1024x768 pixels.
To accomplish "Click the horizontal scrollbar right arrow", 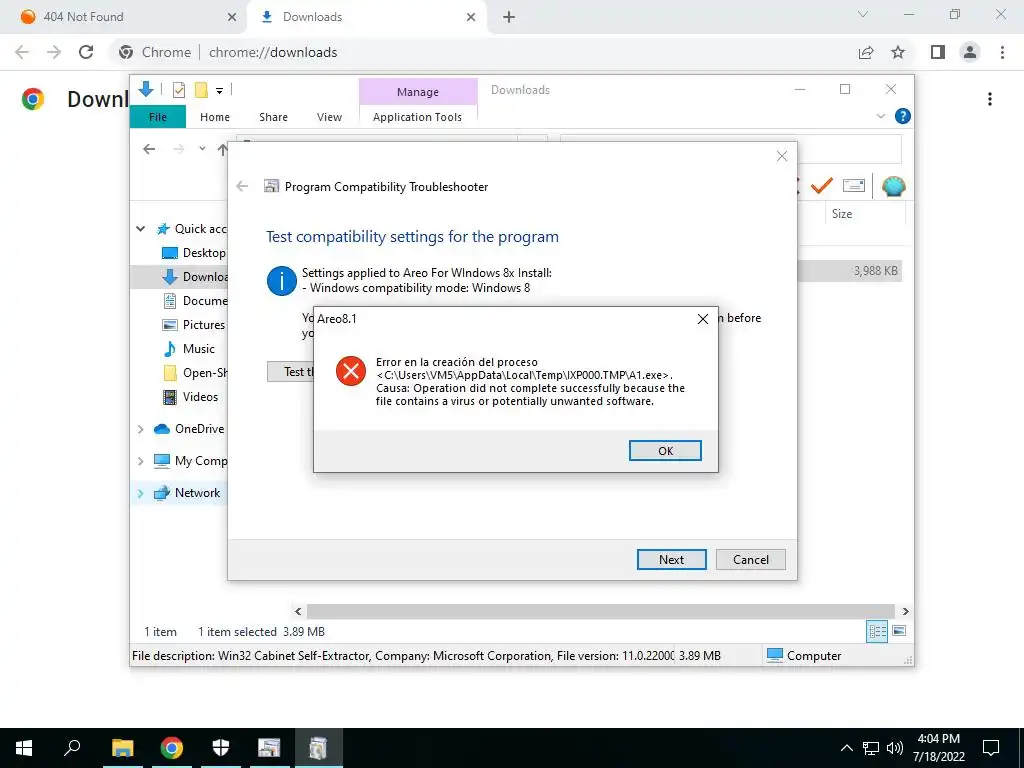I will [905, 611].
